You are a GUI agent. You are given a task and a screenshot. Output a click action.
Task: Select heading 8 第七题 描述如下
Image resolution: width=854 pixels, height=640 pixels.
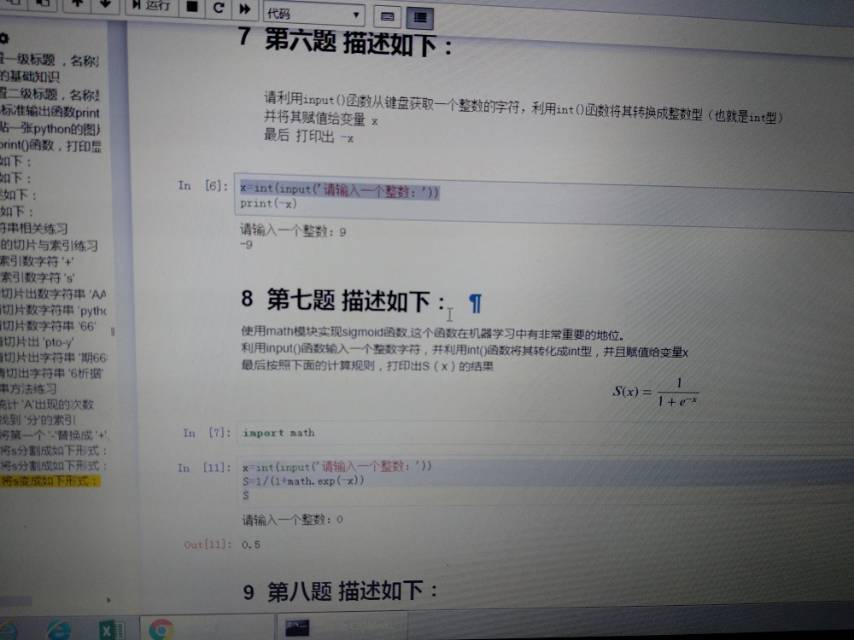343,300
